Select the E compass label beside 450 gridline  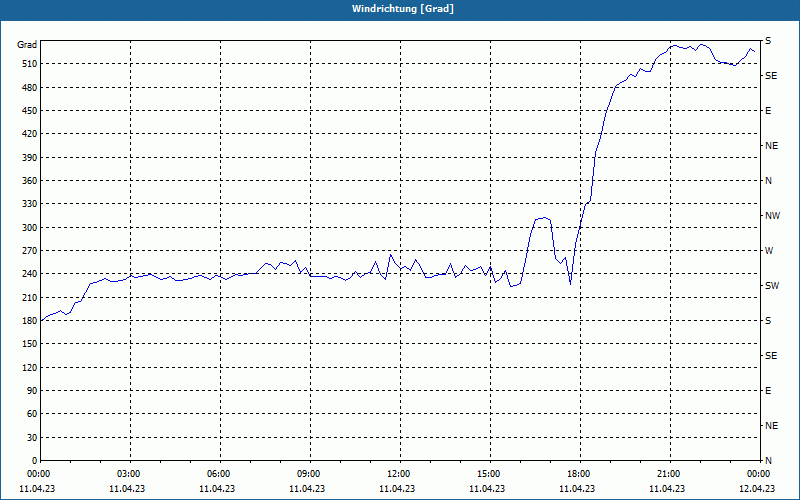point(768,111)
